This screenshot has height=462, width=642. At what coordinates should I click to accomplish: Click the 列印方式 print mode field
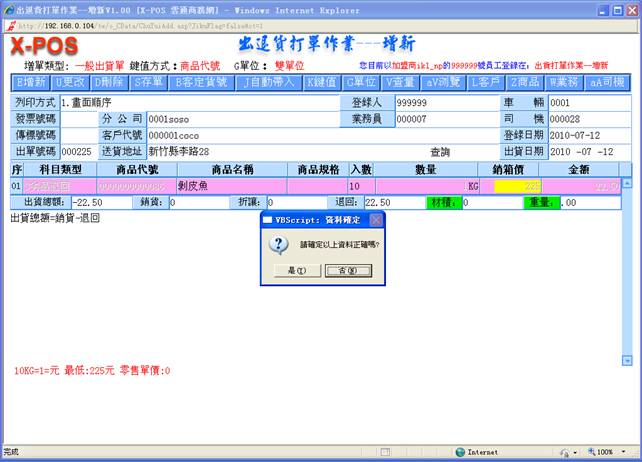pyautogui.click(x=202, y=103)
